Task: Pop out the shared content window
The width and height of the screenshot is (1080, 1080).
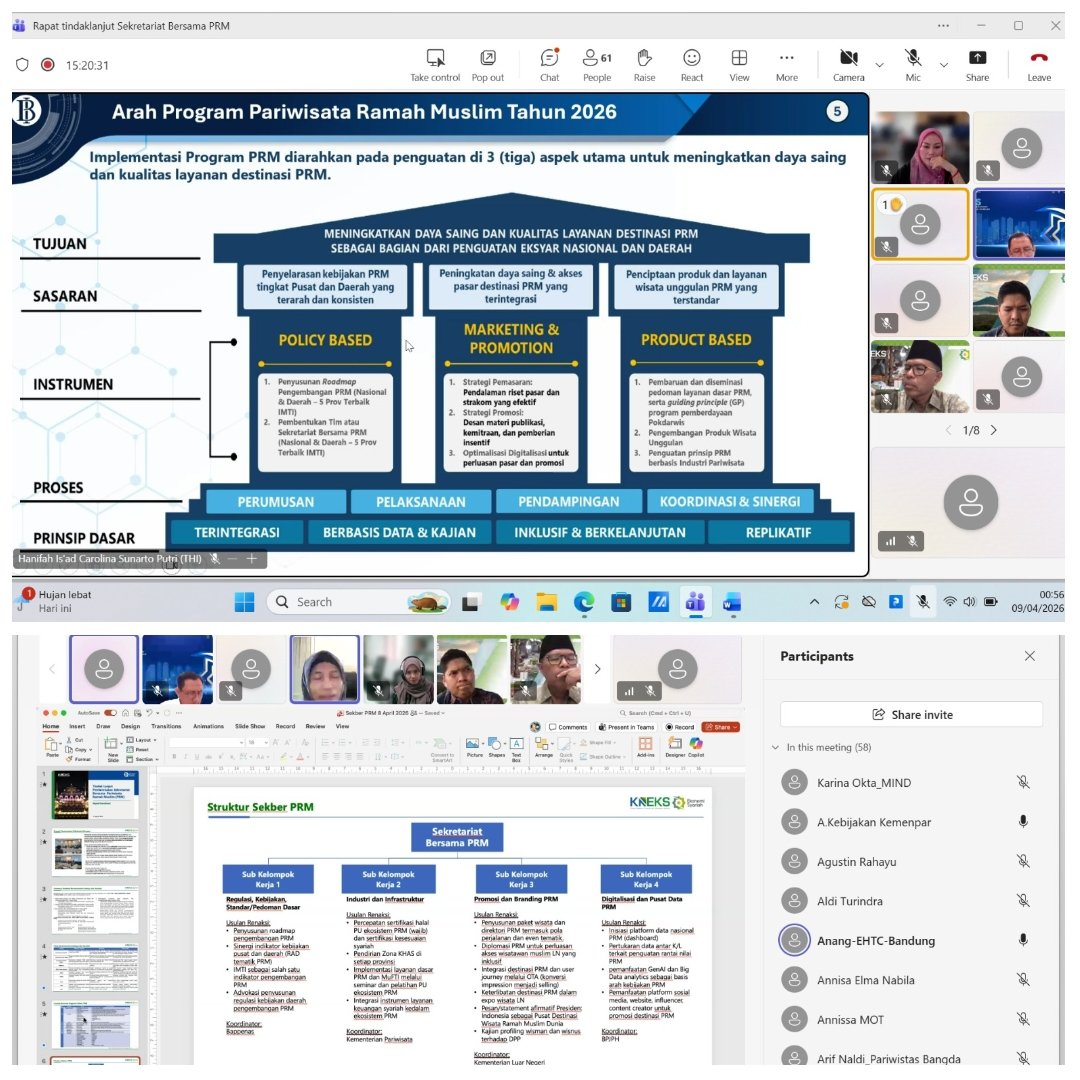Action: coord(488,64)
